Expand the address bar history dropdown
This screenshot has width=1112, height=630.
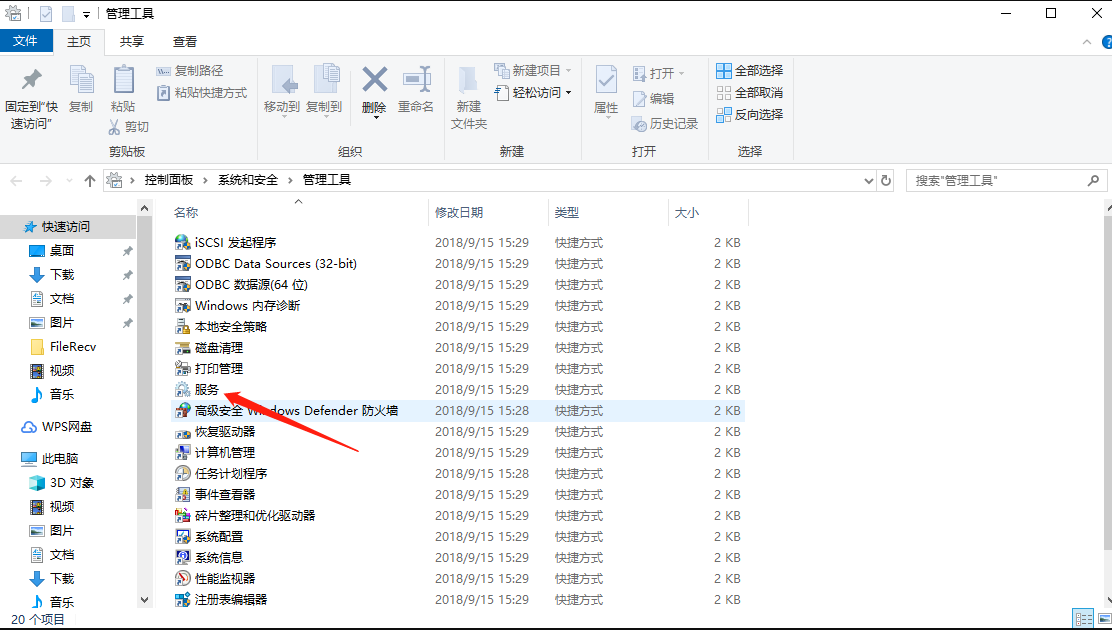869,180
